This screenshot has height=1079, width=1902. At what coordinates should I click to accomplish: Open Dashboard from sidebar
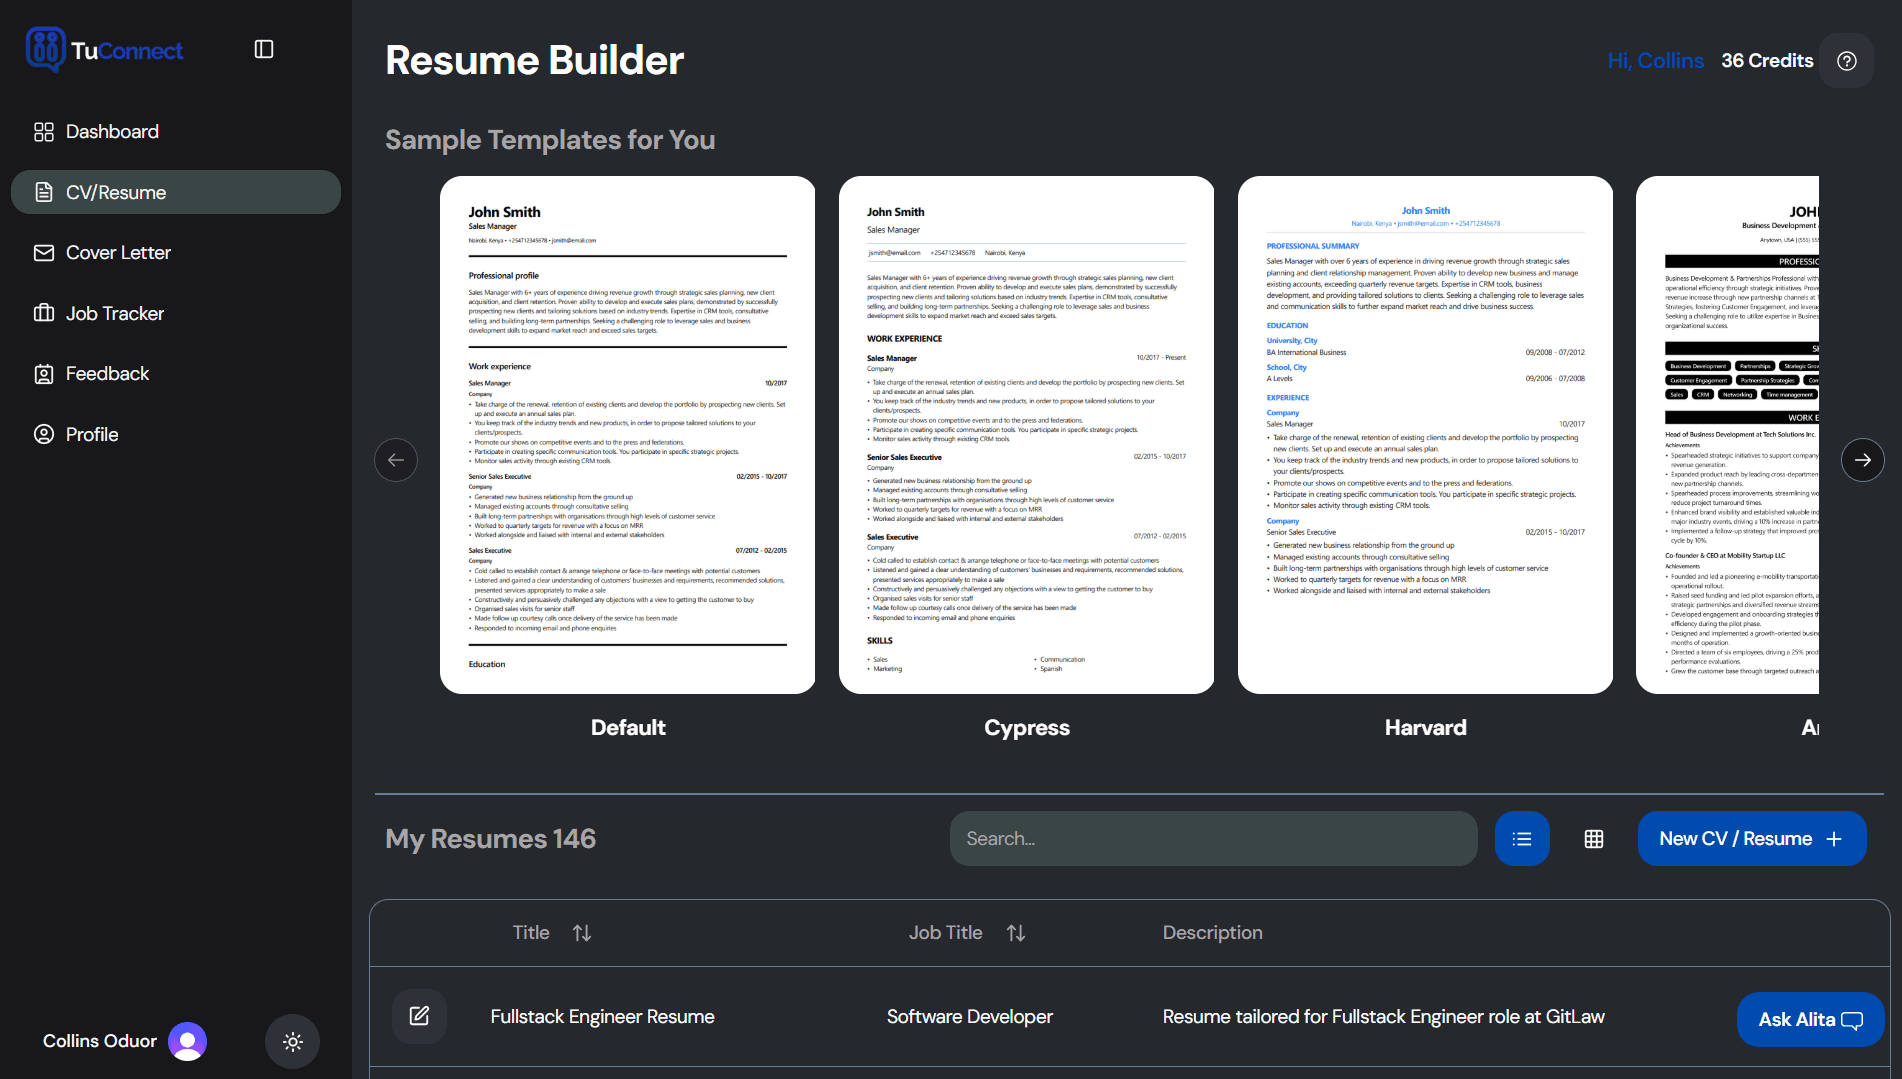pyautogui.click(x=112, y=132)
